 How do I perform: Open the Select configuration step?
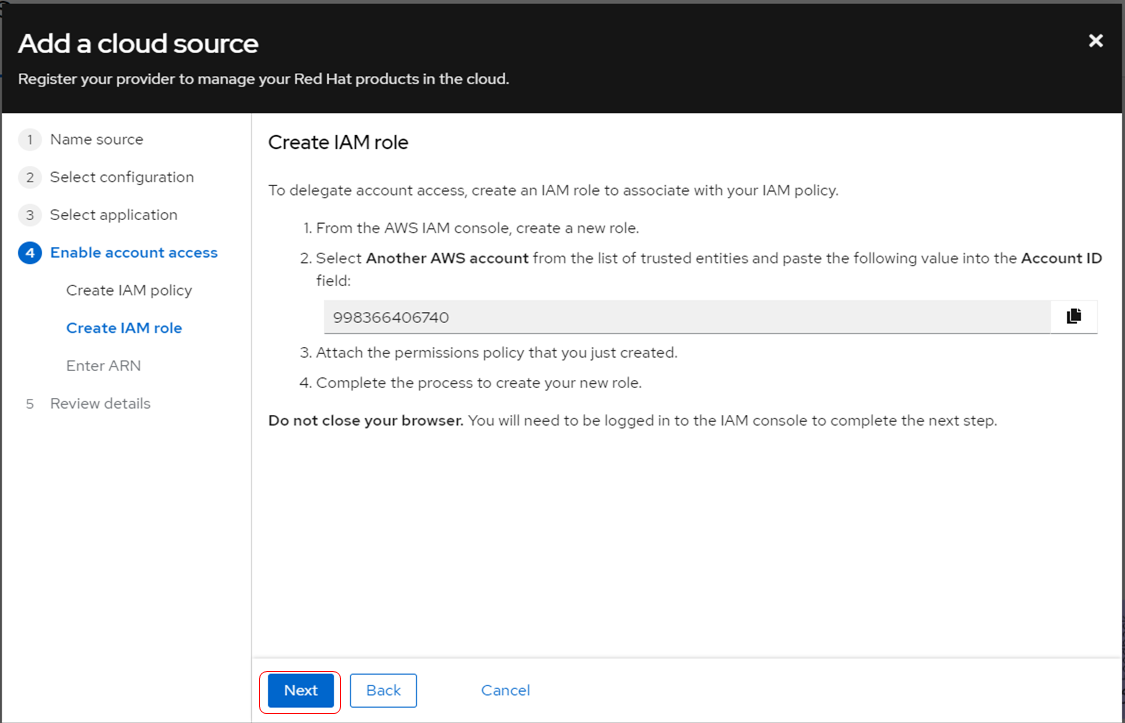(122, 178)
